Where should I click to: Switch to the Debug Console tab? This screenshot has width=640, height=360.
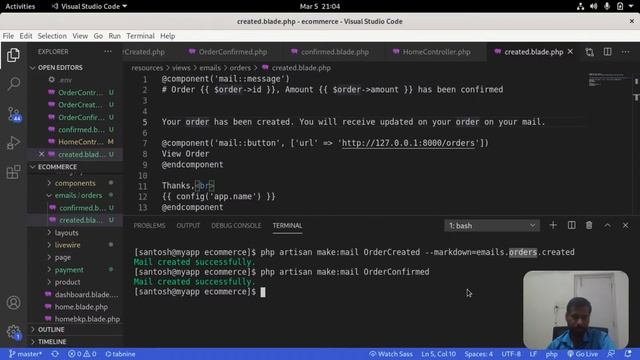(236, 225)
